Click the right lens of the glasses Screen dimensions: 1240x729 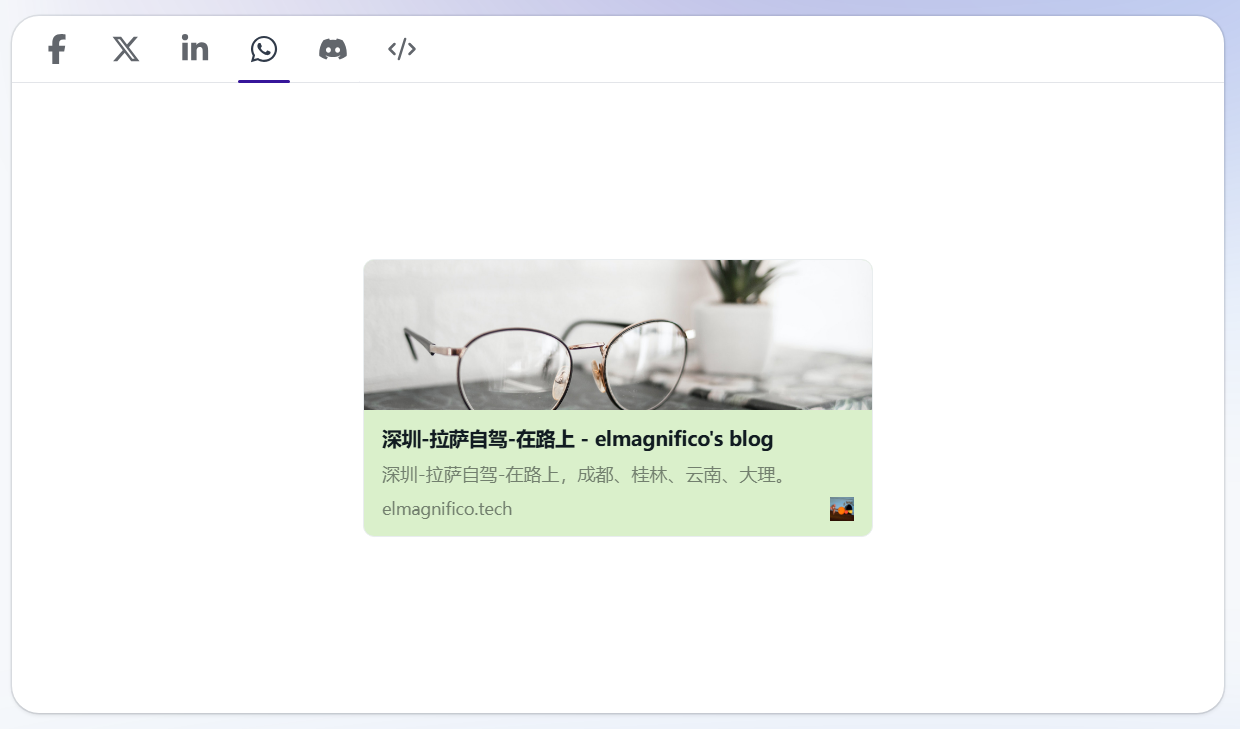pos(647,365)
